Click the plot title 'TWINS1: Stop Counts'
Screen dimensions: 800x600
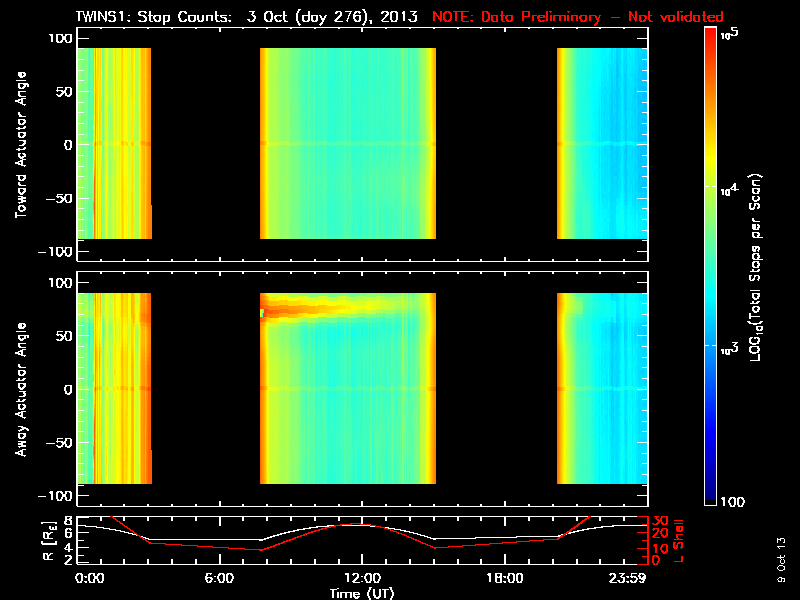click(x=154, y=17)
